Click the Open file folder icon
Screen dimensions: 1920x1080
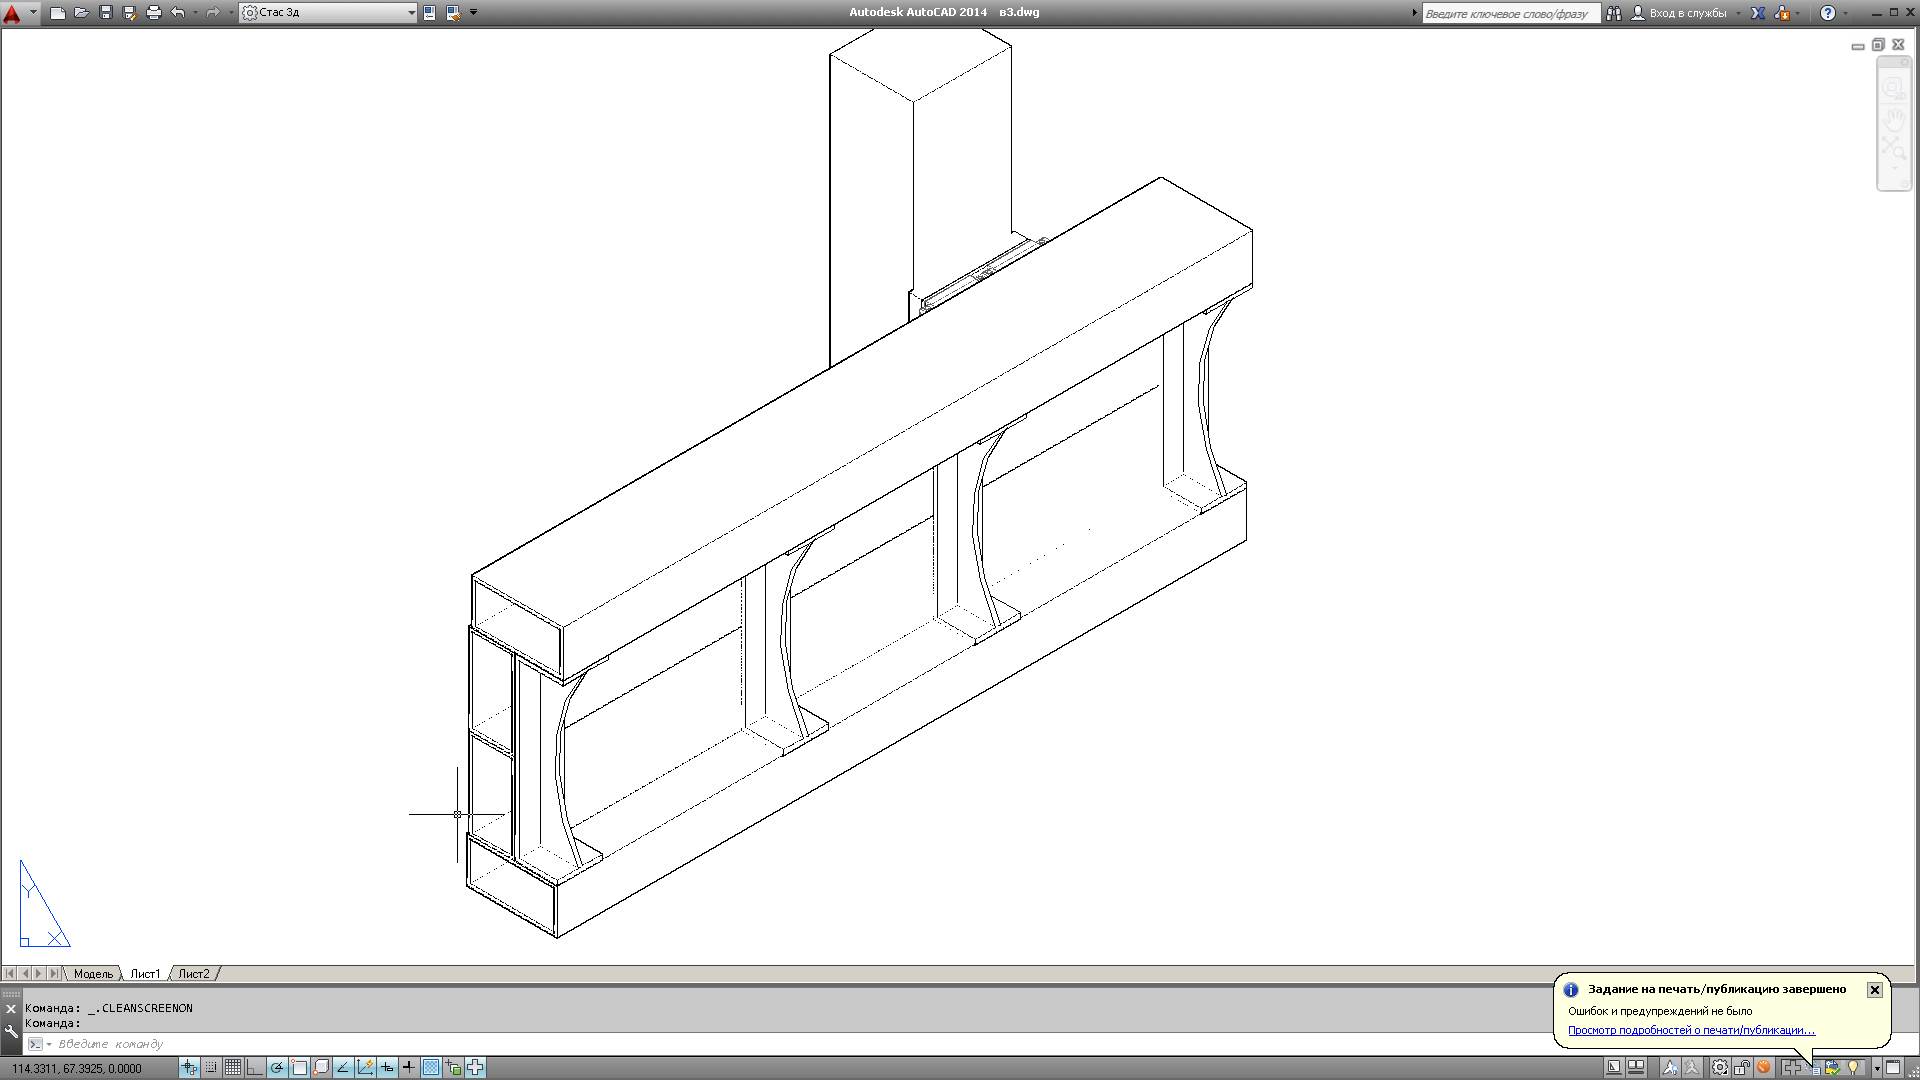81,13
